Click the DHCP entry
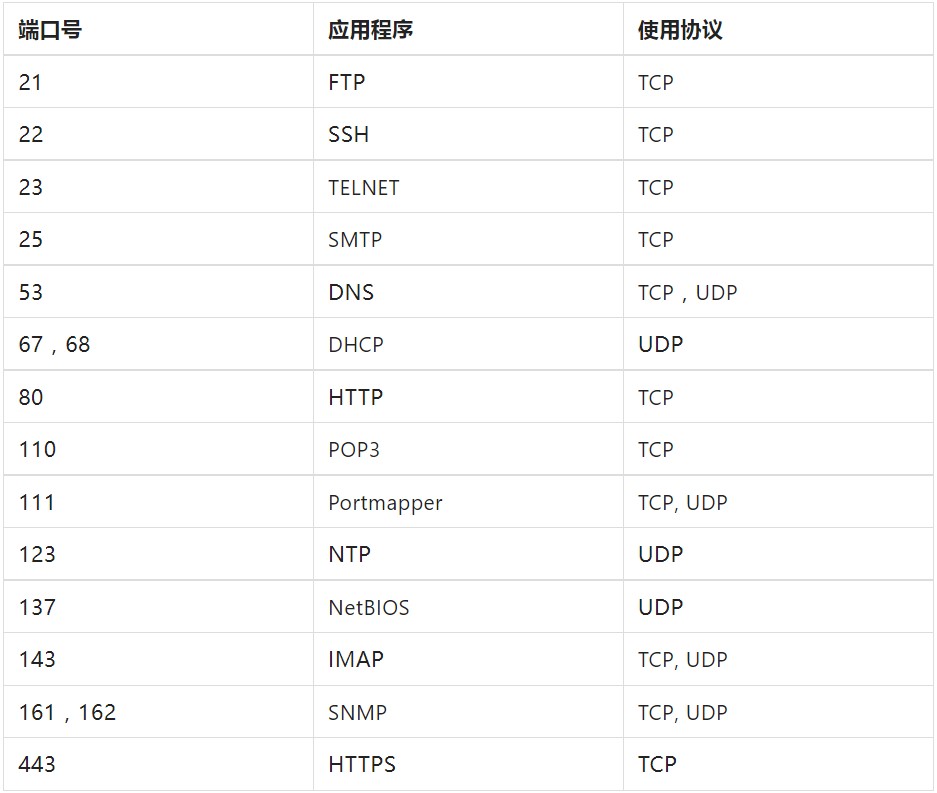This screenshot has width=937, height=793. [356, 345]
